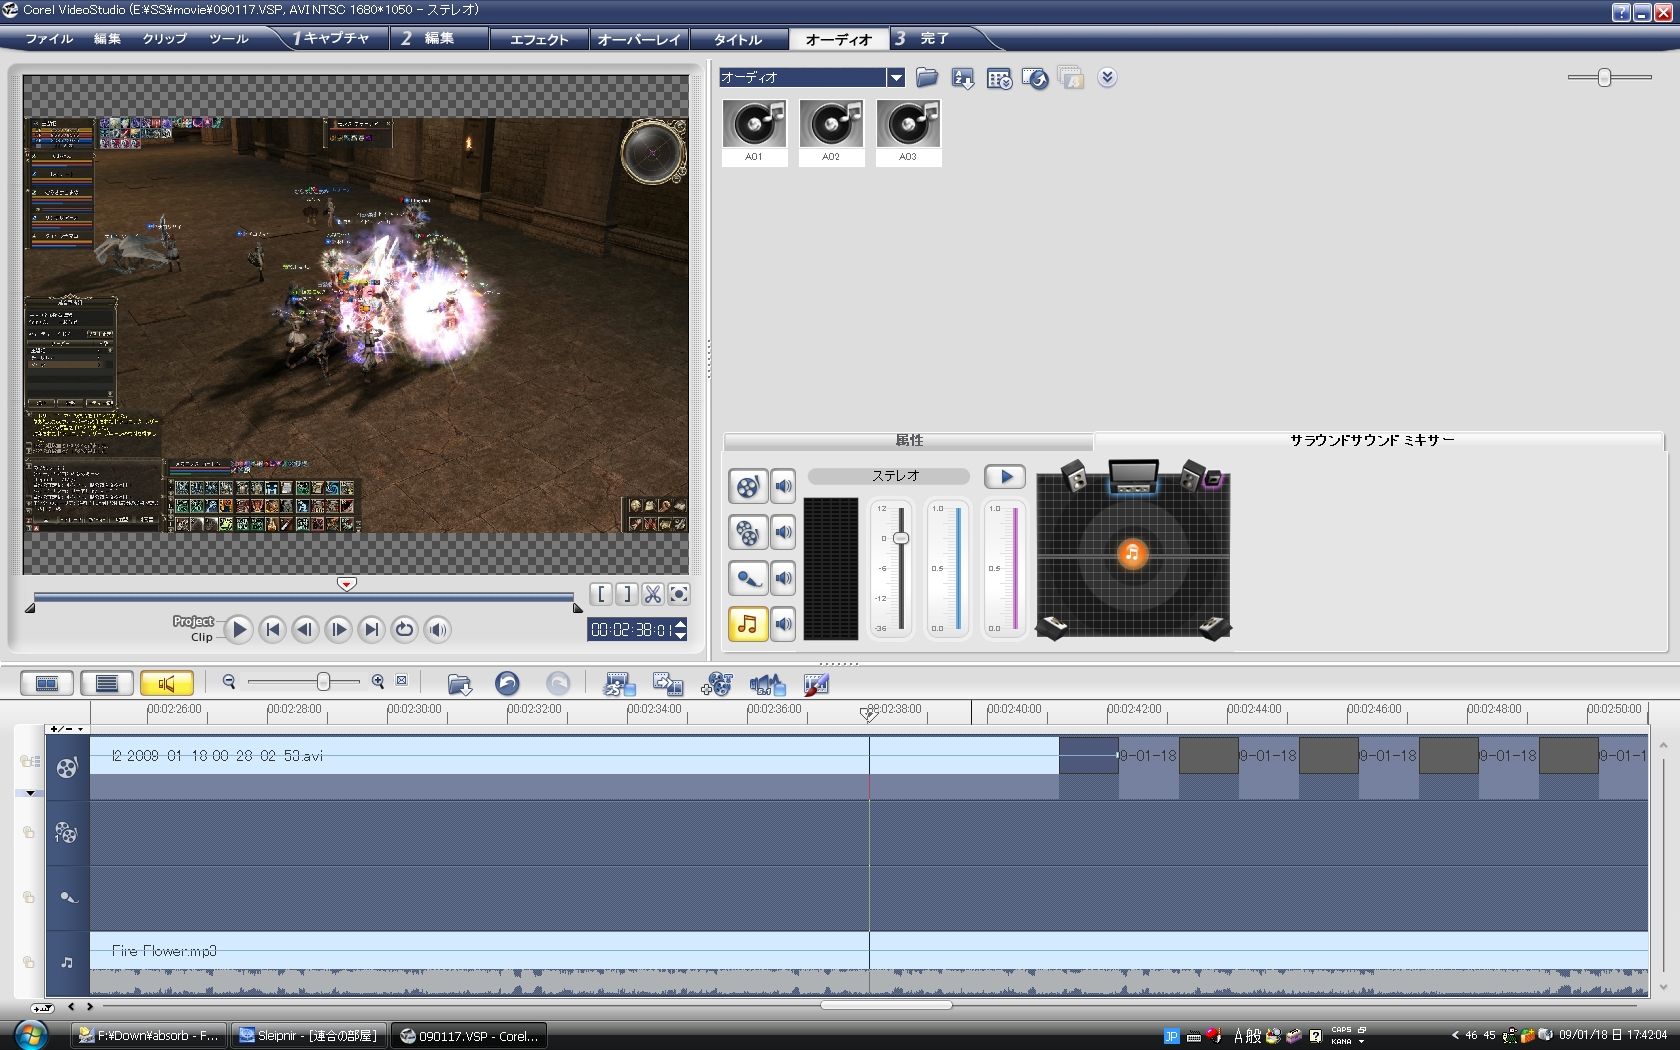Mute Overlay Track in mixer
This screenshot has width=1680, height=1050.
(783, 532)
